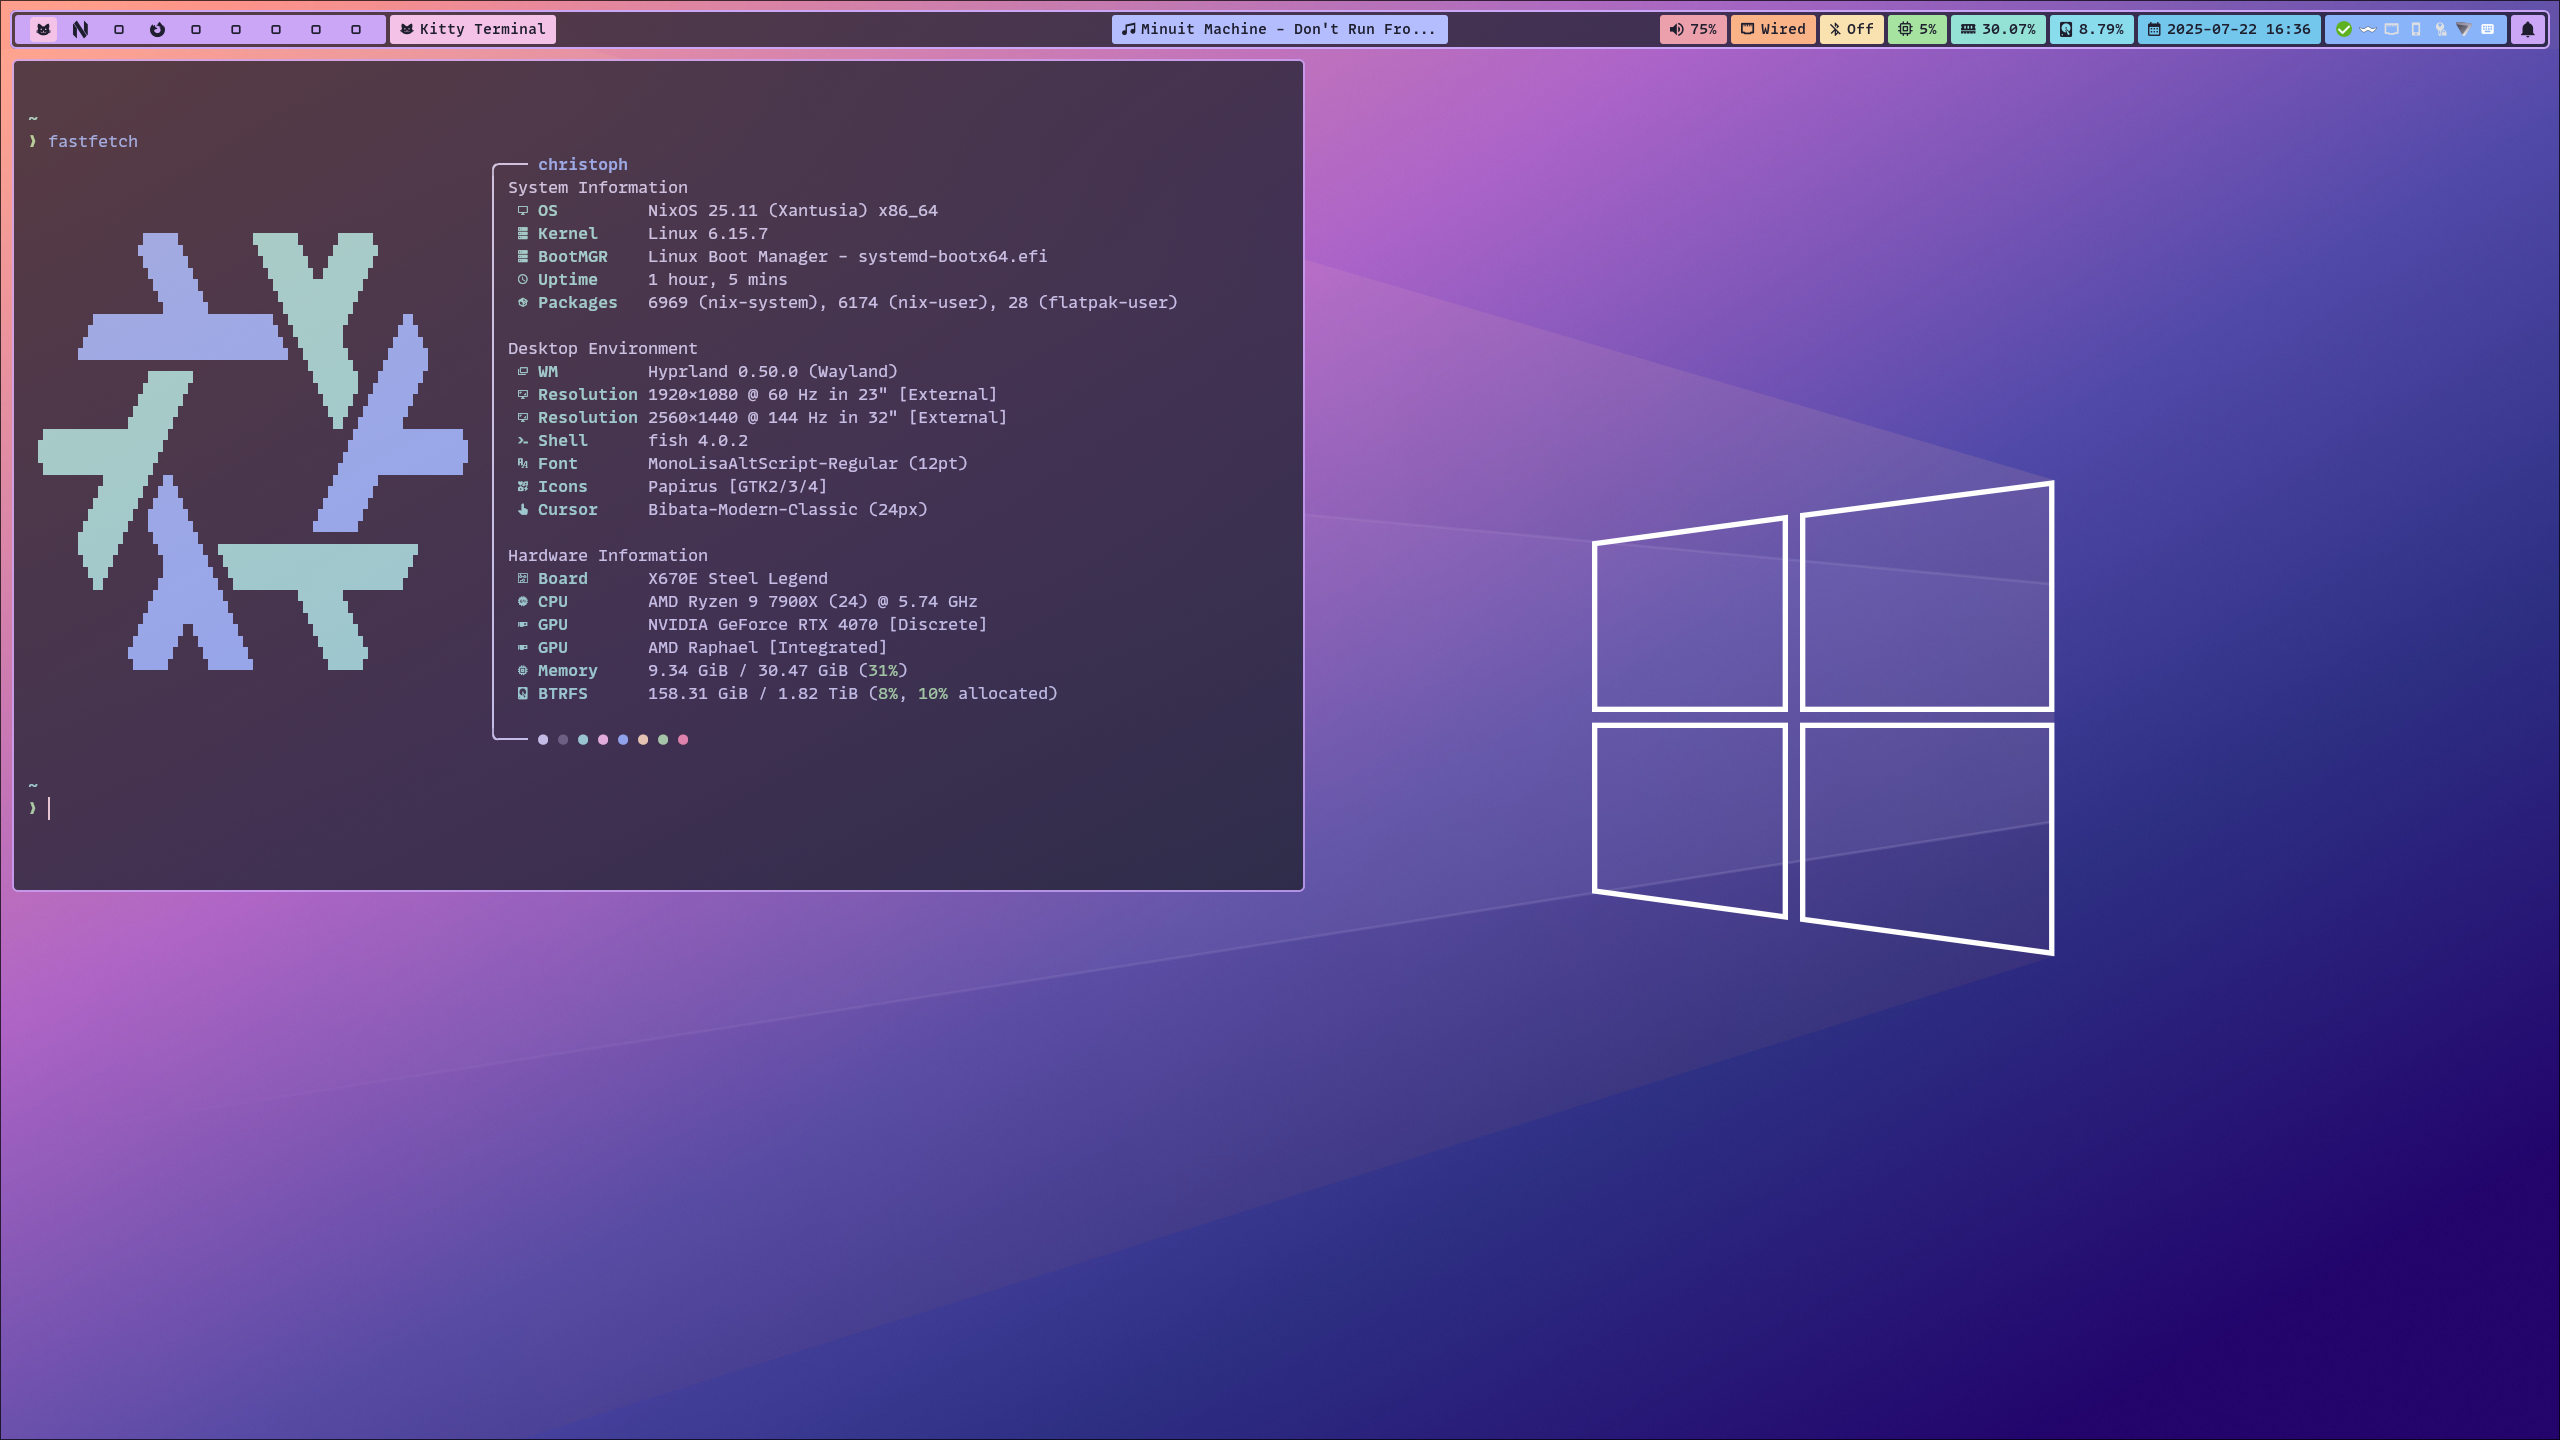Toggle Bluetooth Off module
The image size is (2560, 1440).
tap(1851, 29)
